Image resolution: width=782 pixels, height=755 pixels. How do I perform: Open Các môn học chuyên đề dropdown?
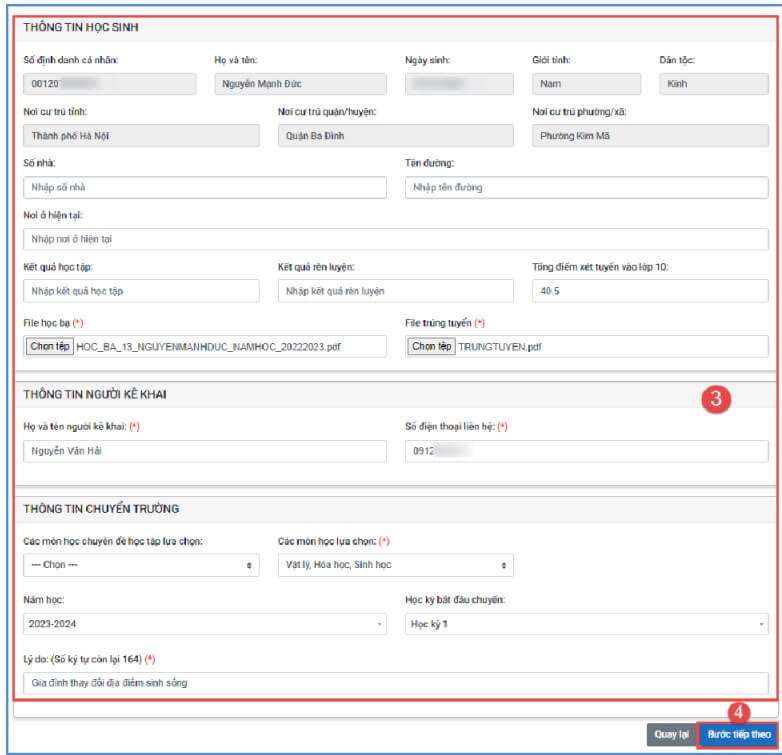pyautogui.click(x=141, y=566)
